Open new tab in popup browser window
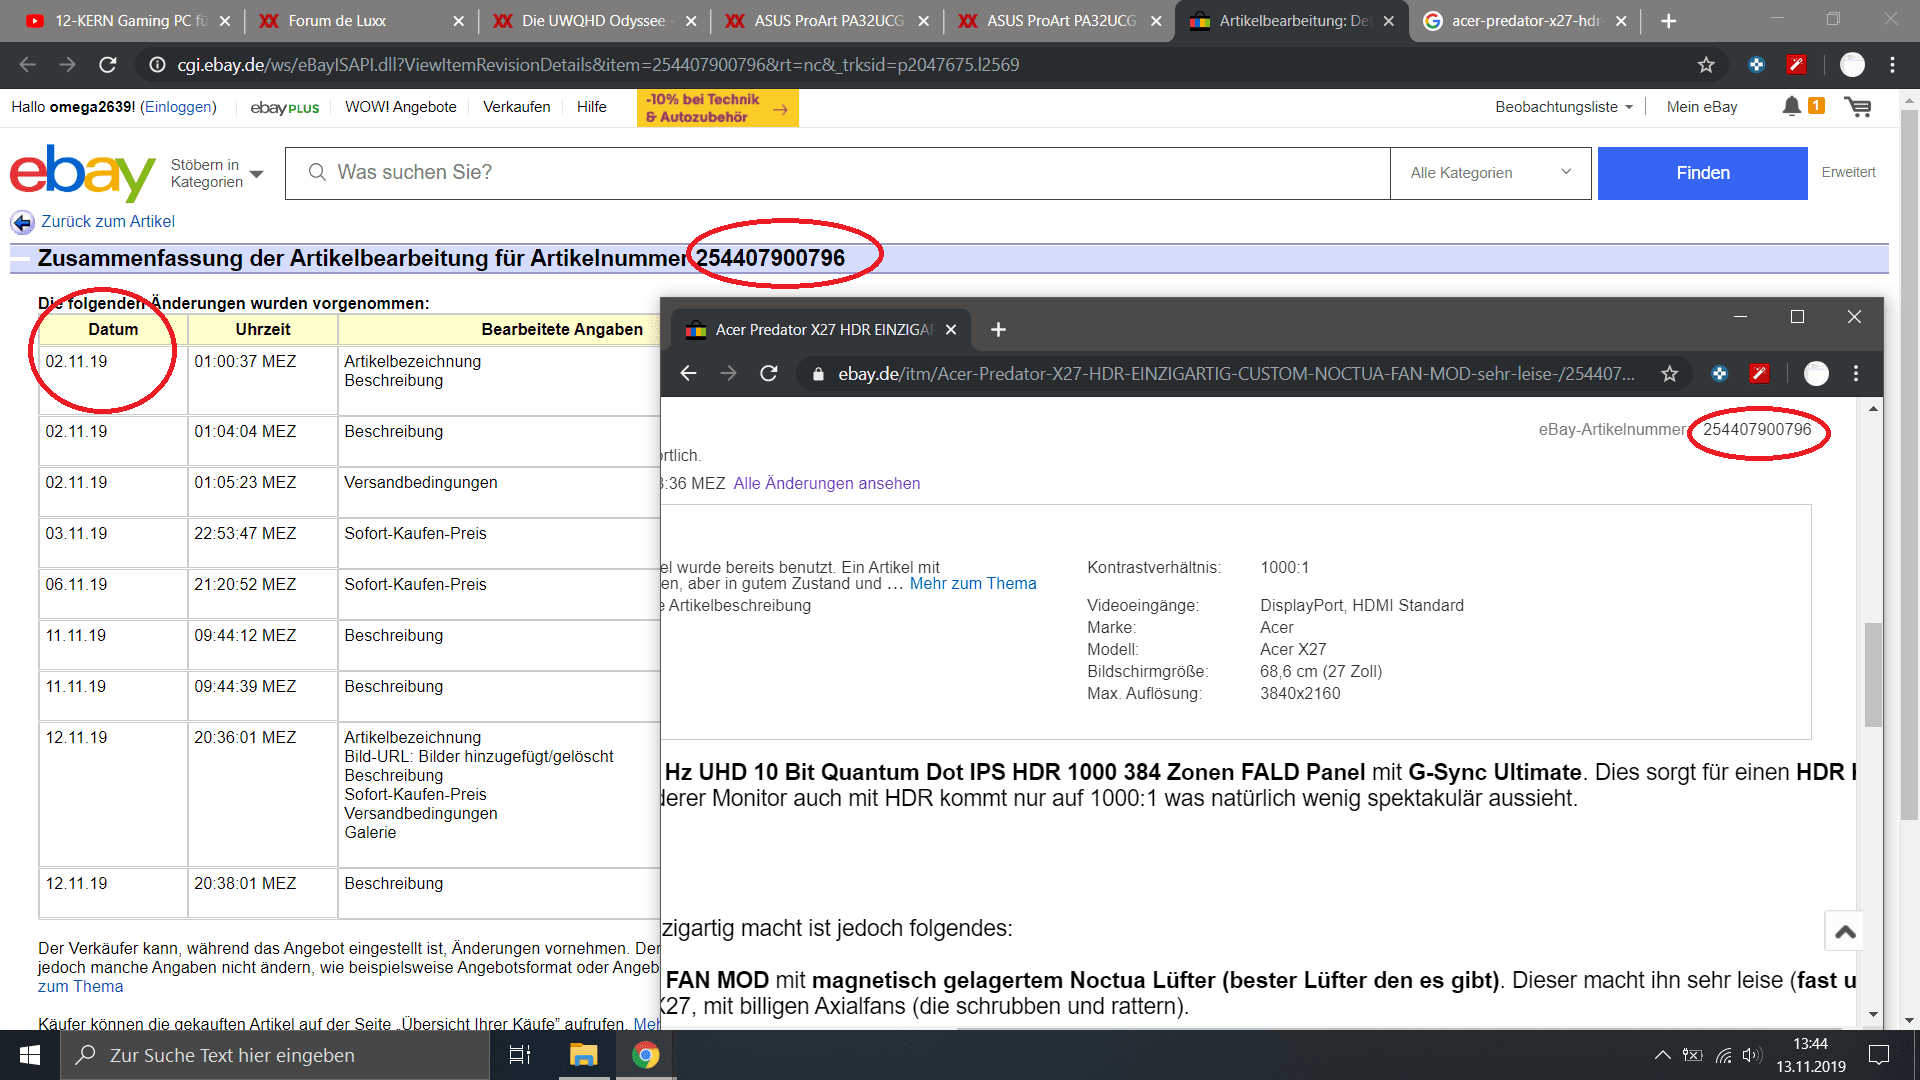Image resolution: width=1920 pixels, height=1080 pixels. pos(998,329)
